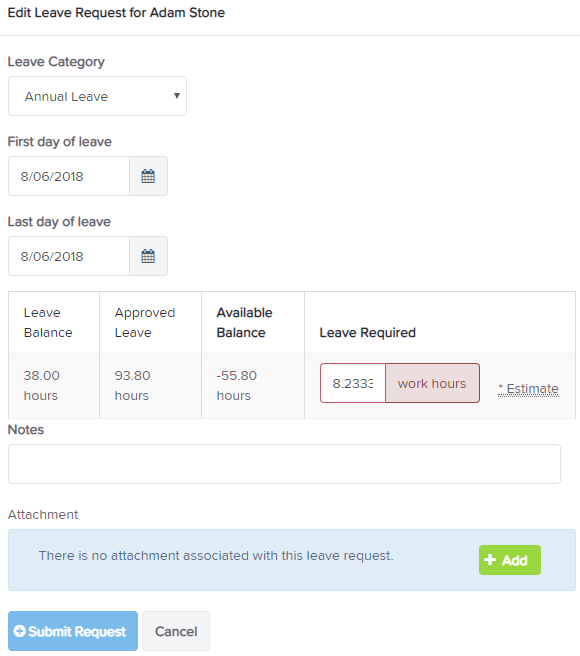Click the no attachment message text
The image size is (580, 656).
click(x=216, y=556)
